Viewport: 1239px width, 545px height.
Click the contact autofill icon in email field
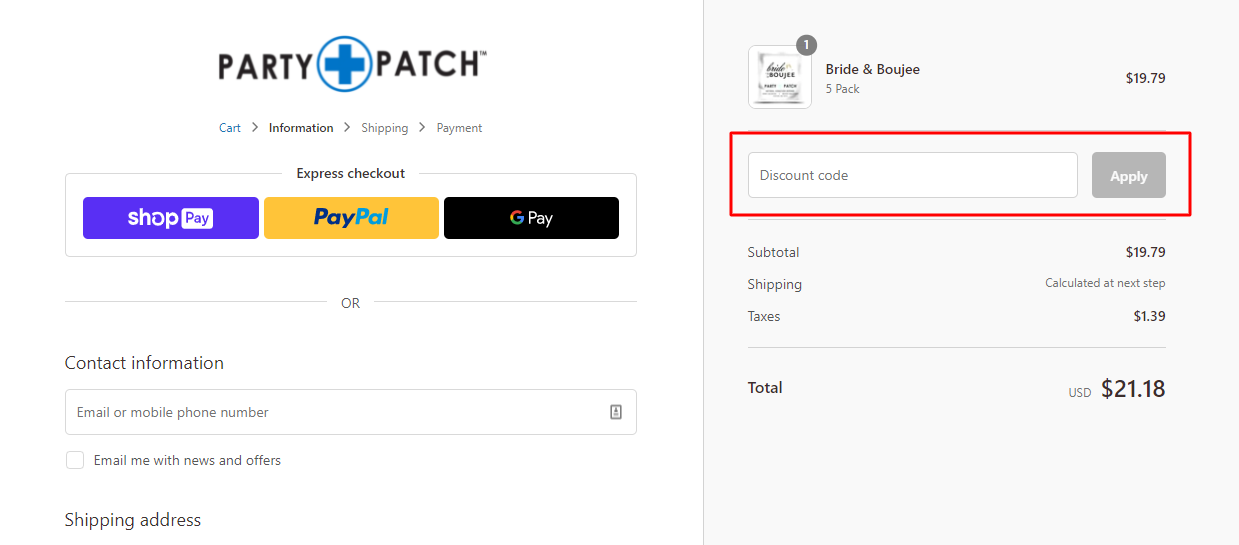pyautogui.click(x=616, y=412)
